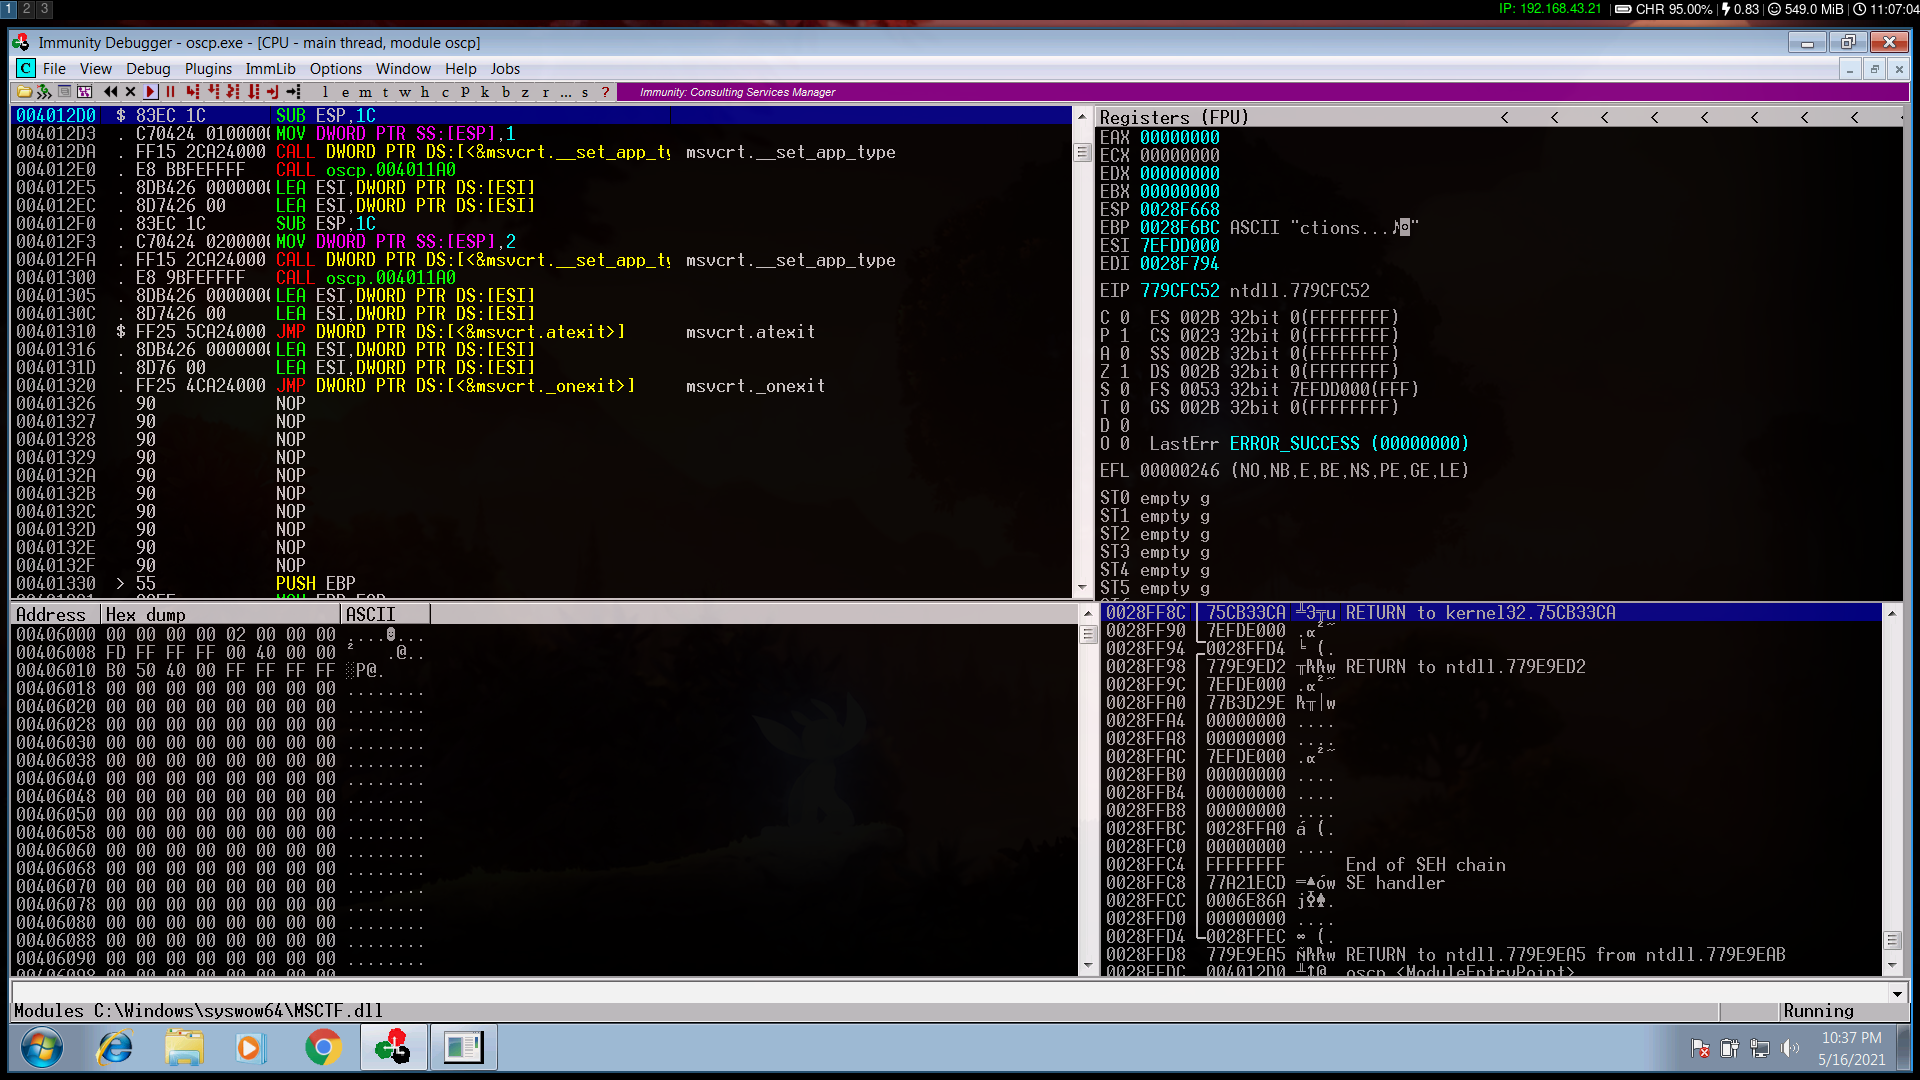Close the debugged program with X icon
Image resolution: width=1920 pixels, height=1080 pixels.
tap(130, 92)
